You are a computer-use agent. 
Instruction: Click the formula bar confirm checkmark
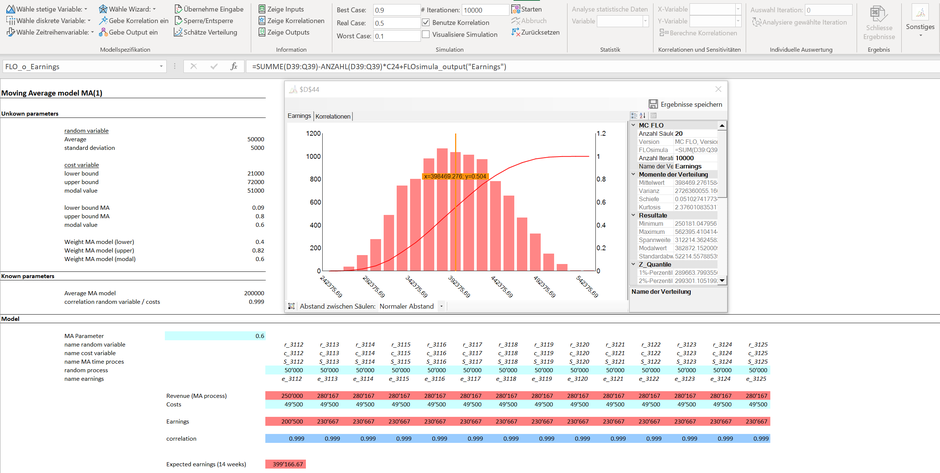[213, 67]
